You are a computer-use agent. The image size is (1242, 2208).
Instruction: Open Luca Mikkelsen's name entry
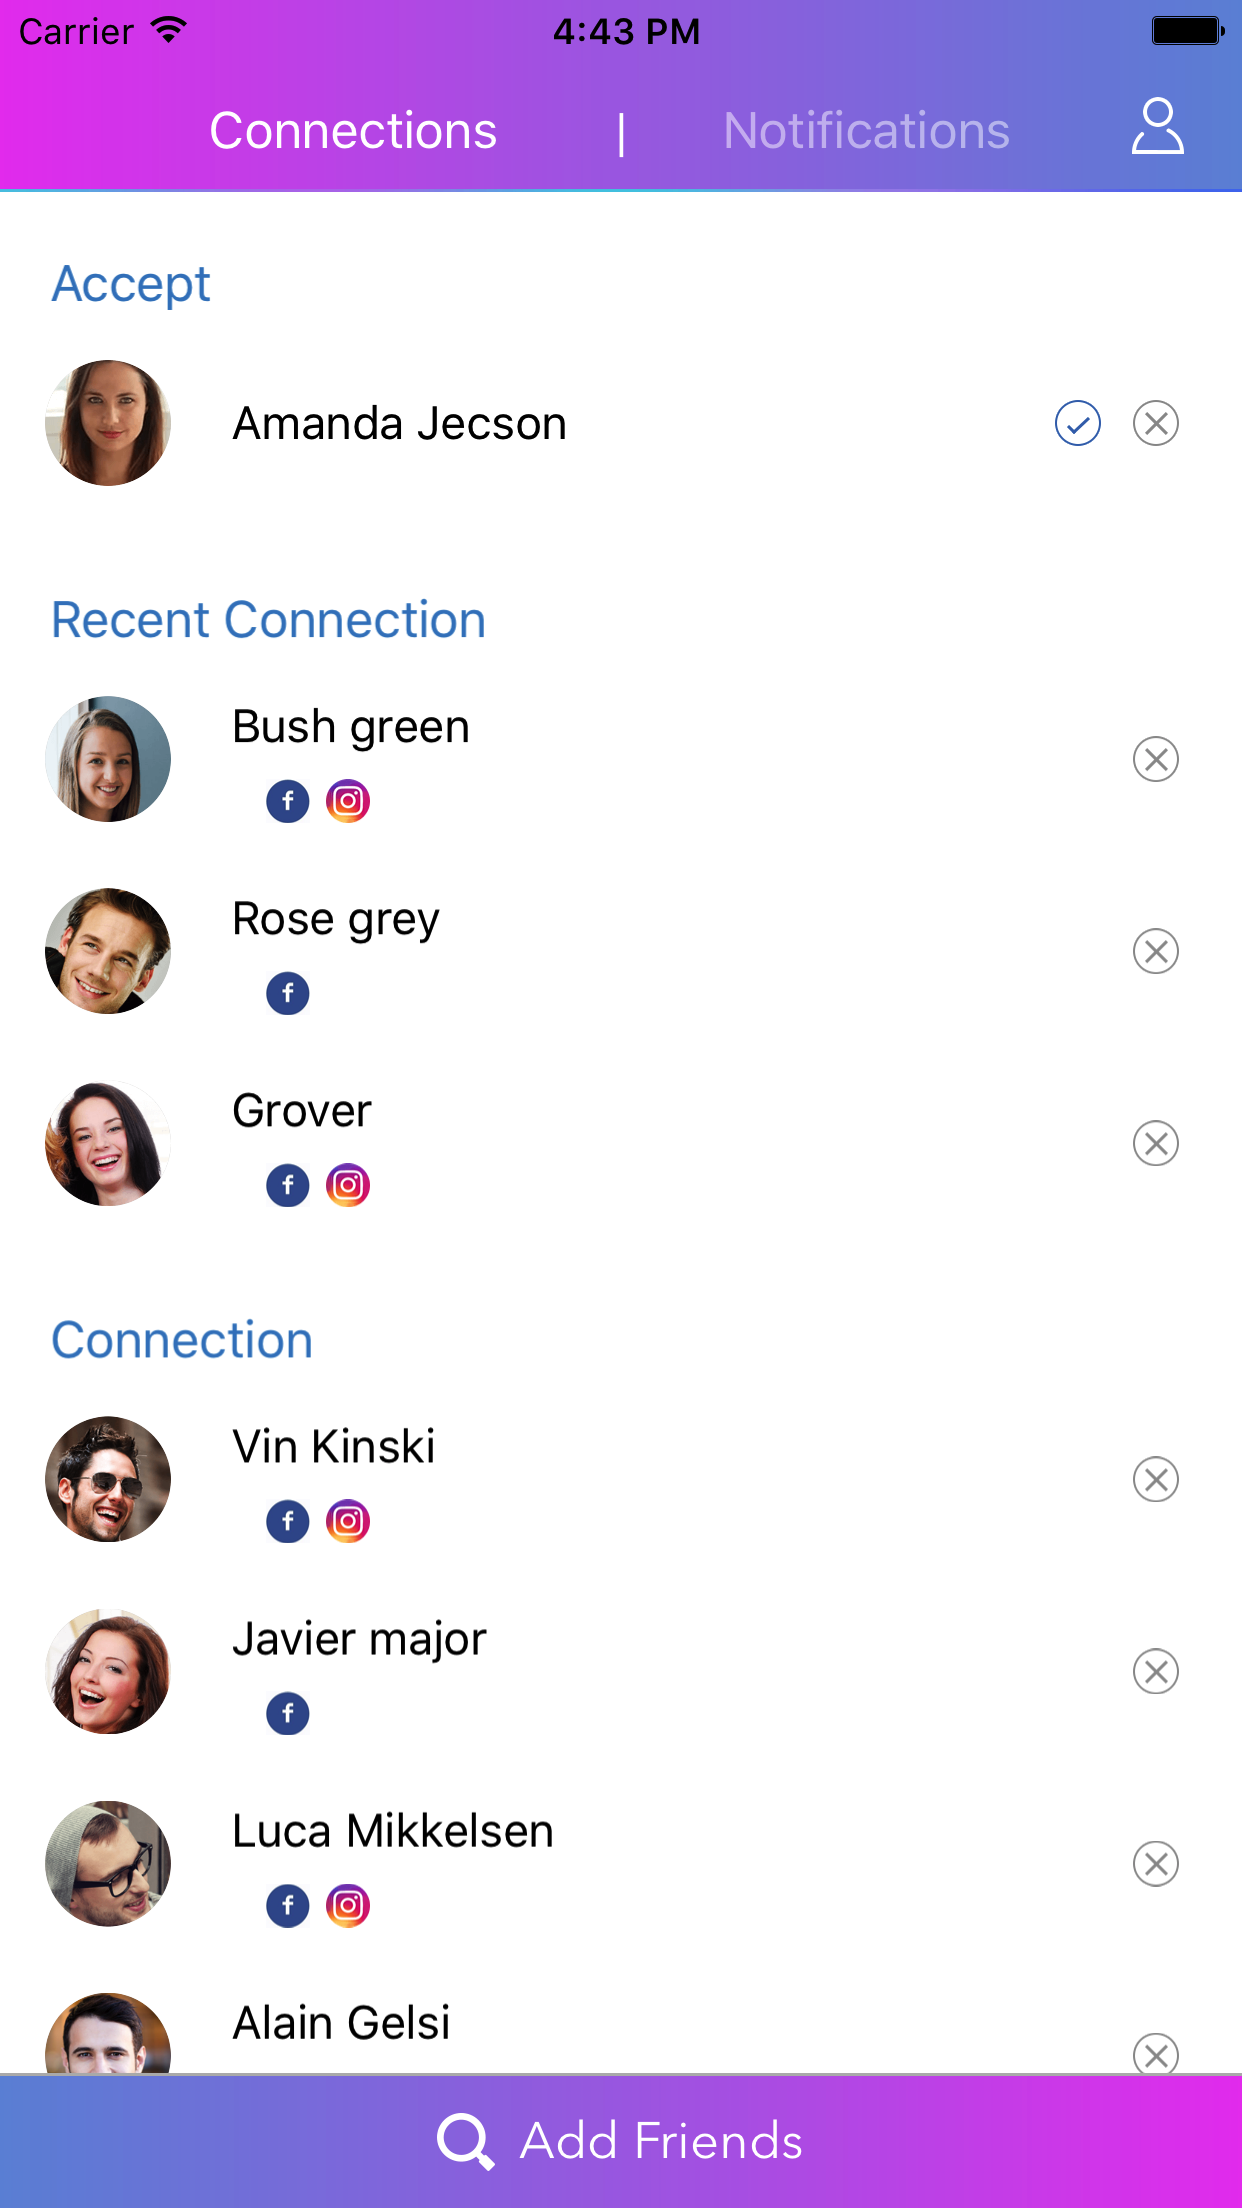[x=393, y=1831]
